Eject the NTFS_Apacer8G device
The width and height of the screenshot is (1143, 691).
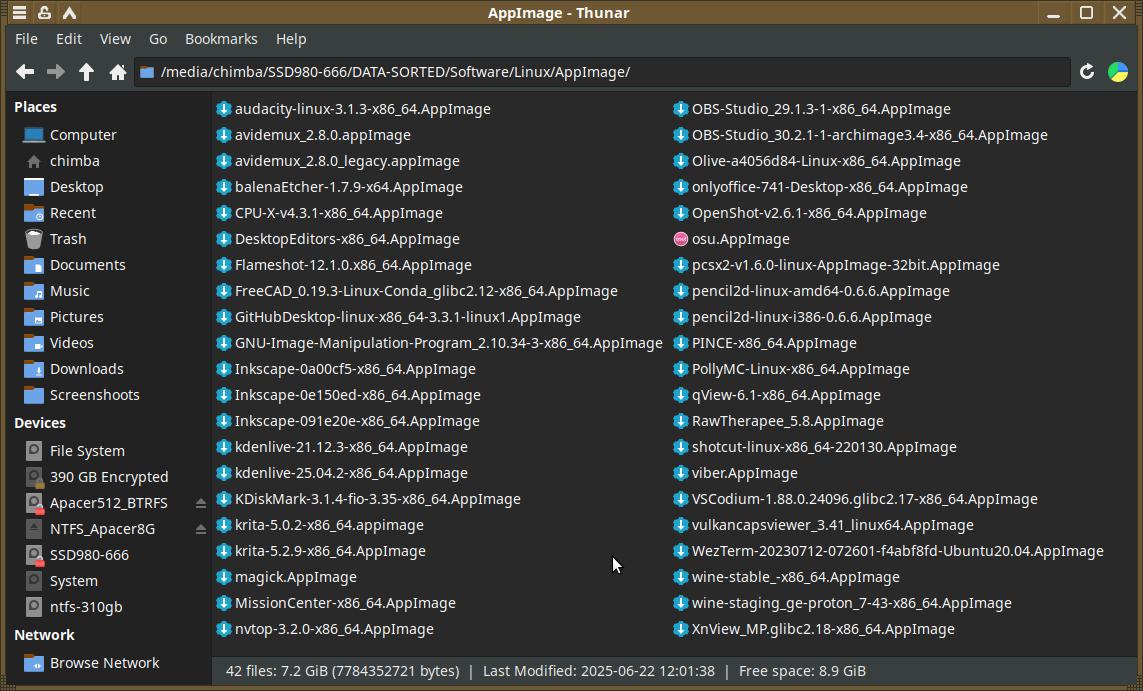click(x=200, y=529)
